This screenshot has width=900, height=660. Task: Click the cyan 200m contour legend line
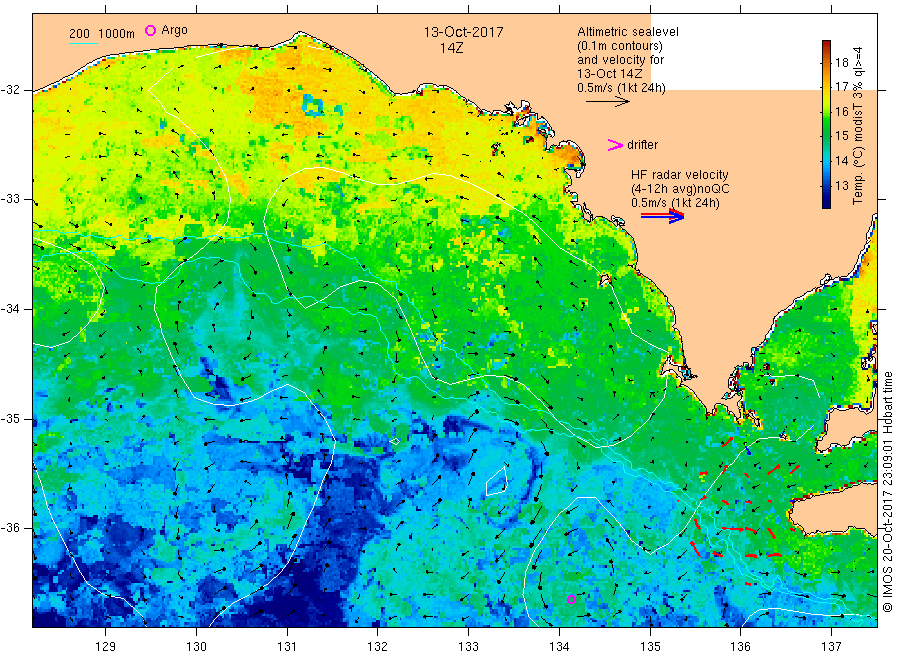(x=83, y=43)
